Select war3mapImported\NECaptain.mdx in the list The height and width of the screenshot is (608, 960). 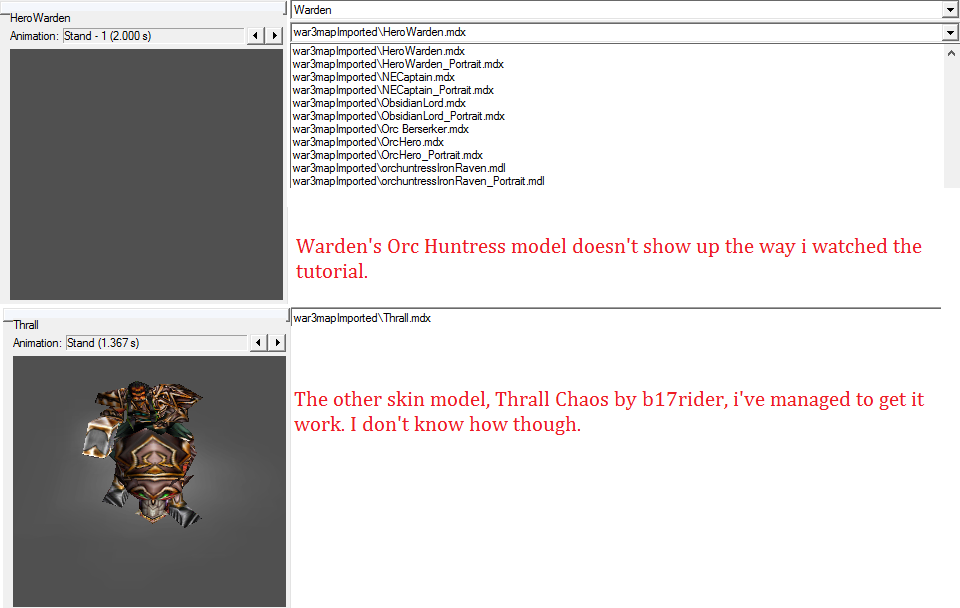coord(373,77)
